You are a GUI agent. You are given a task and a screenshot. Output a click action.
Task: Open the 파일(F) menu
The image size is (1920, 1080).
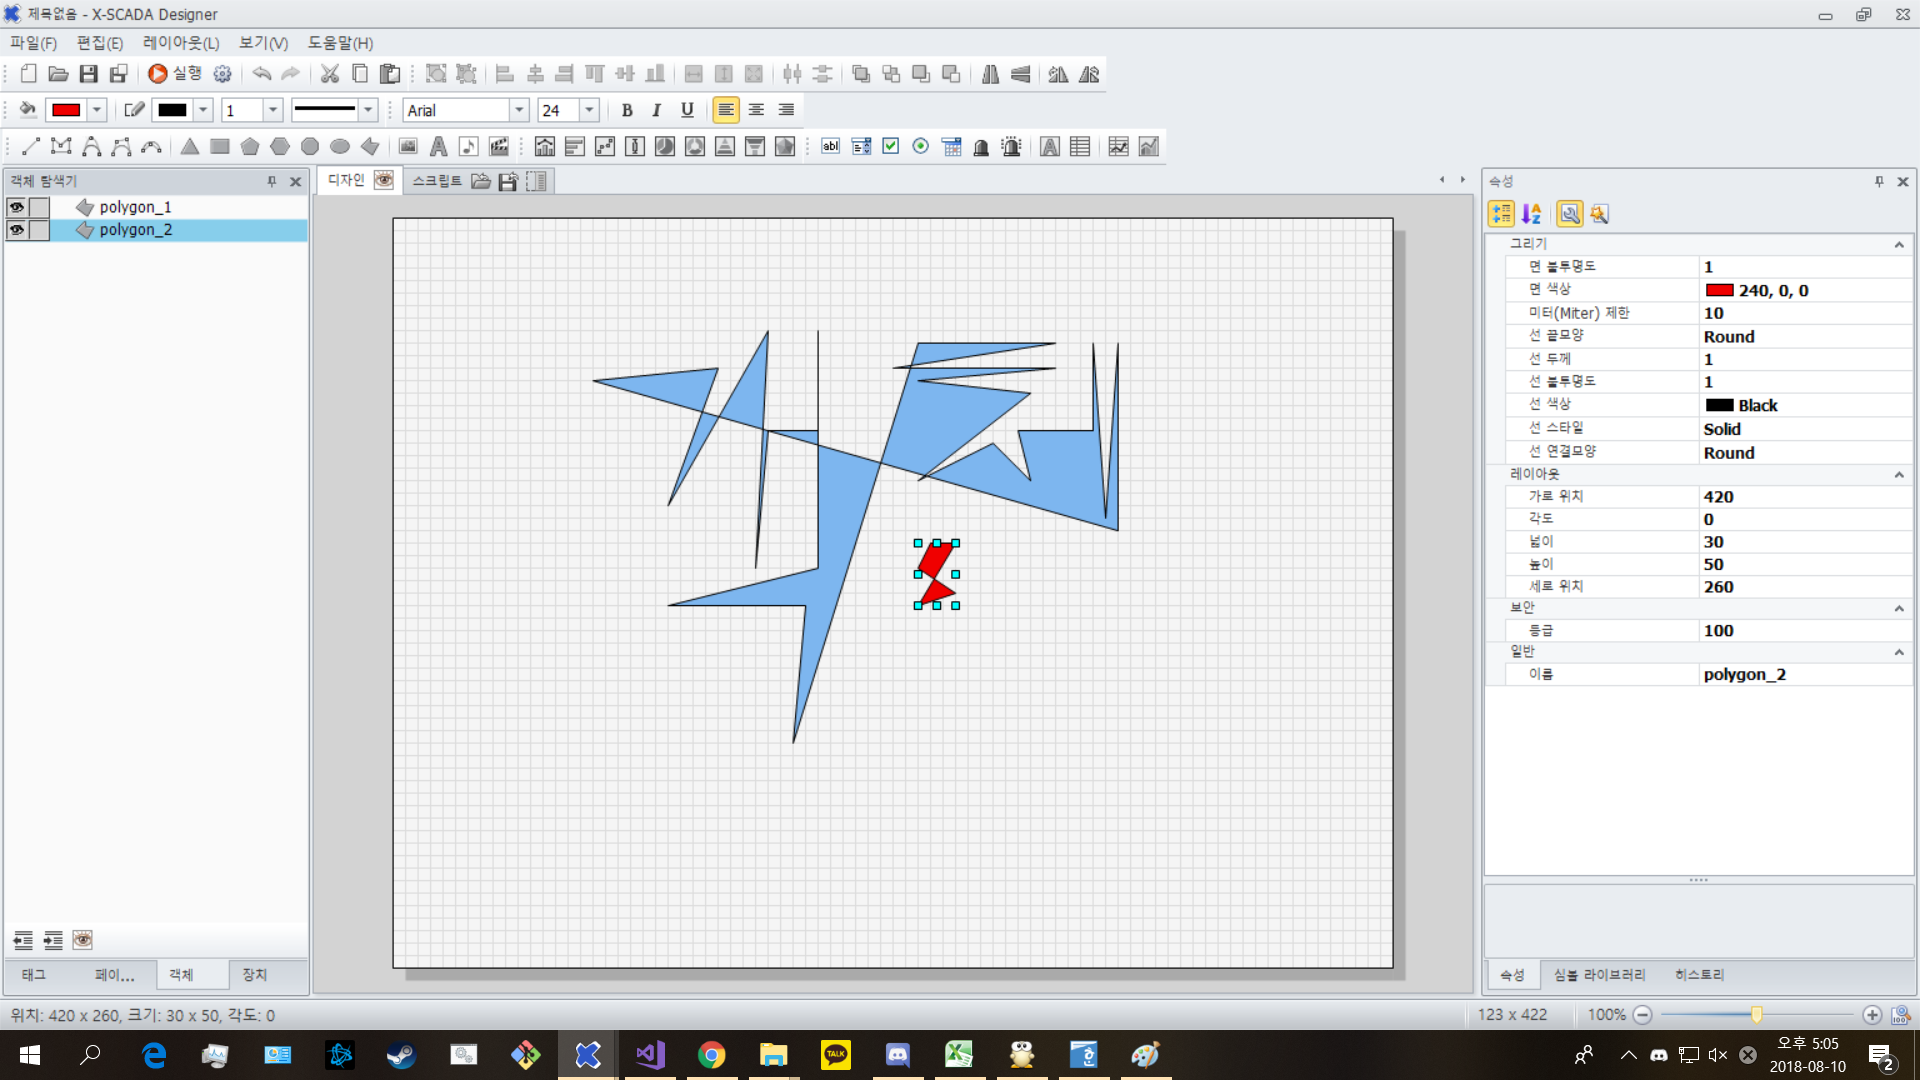point(34,43)
